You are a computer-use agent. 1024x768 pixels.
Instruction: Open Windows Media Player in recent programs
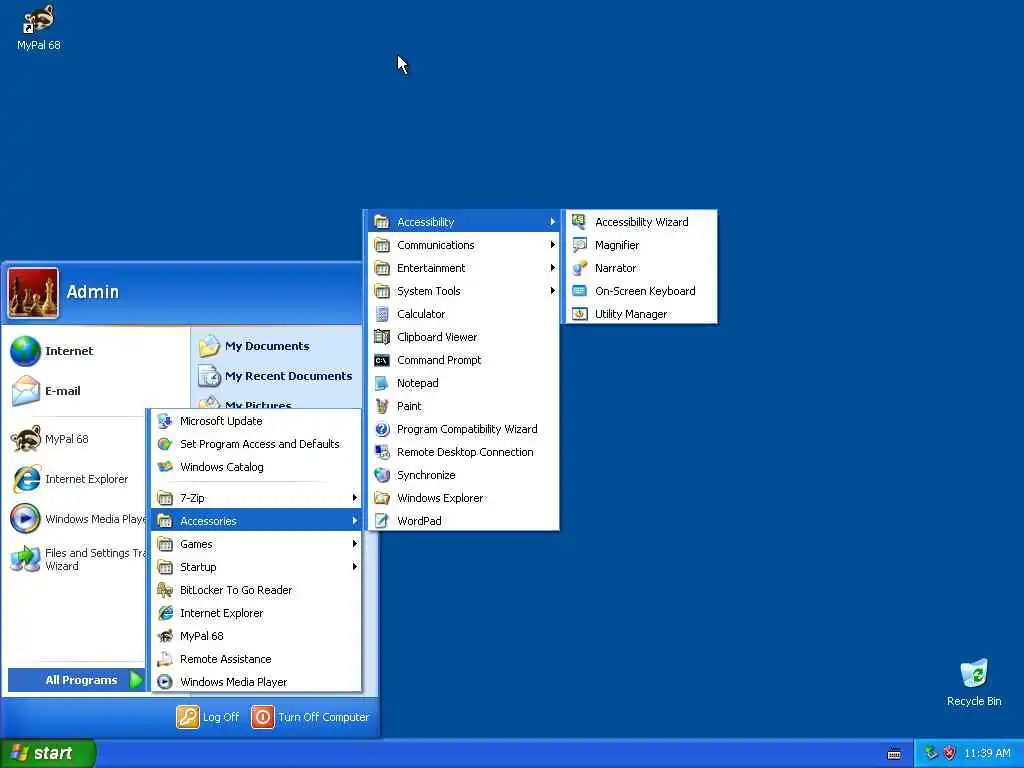coord(76,519)
